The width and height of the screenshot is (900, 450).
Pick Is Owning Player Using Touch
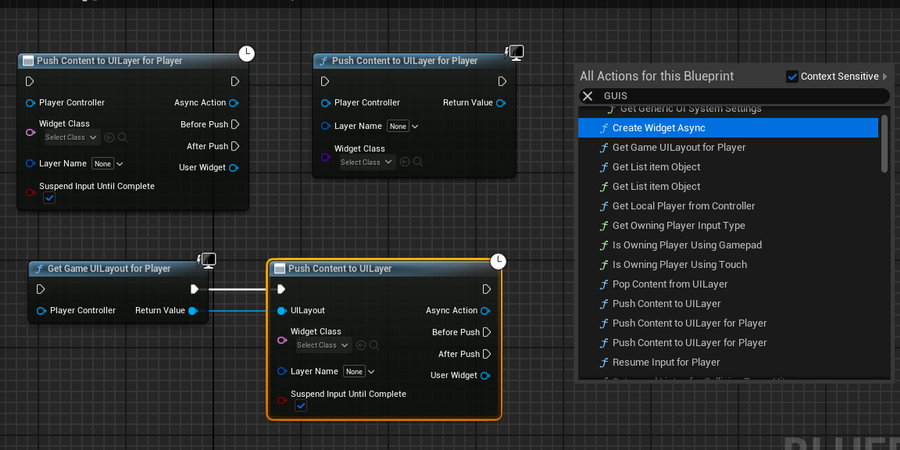point(728,265)
